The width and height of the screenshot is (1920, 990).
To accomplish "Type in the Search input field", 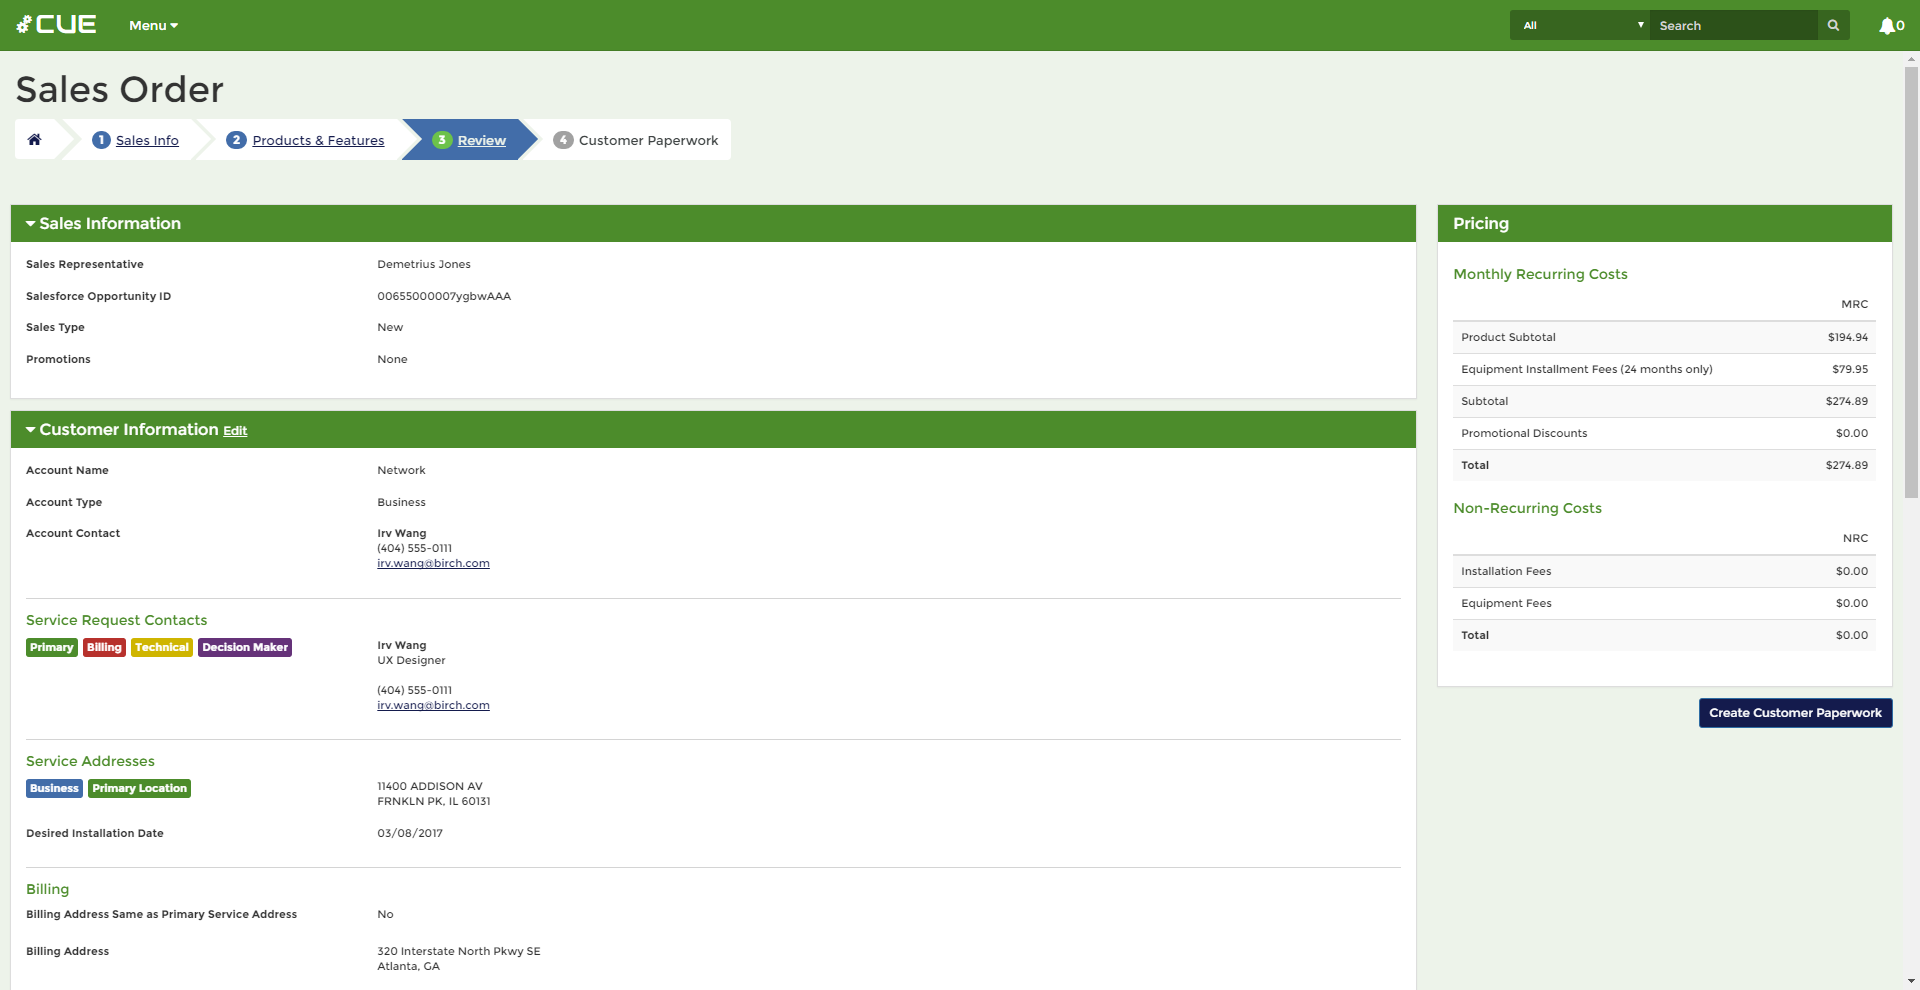I will tap(1733, 26).
